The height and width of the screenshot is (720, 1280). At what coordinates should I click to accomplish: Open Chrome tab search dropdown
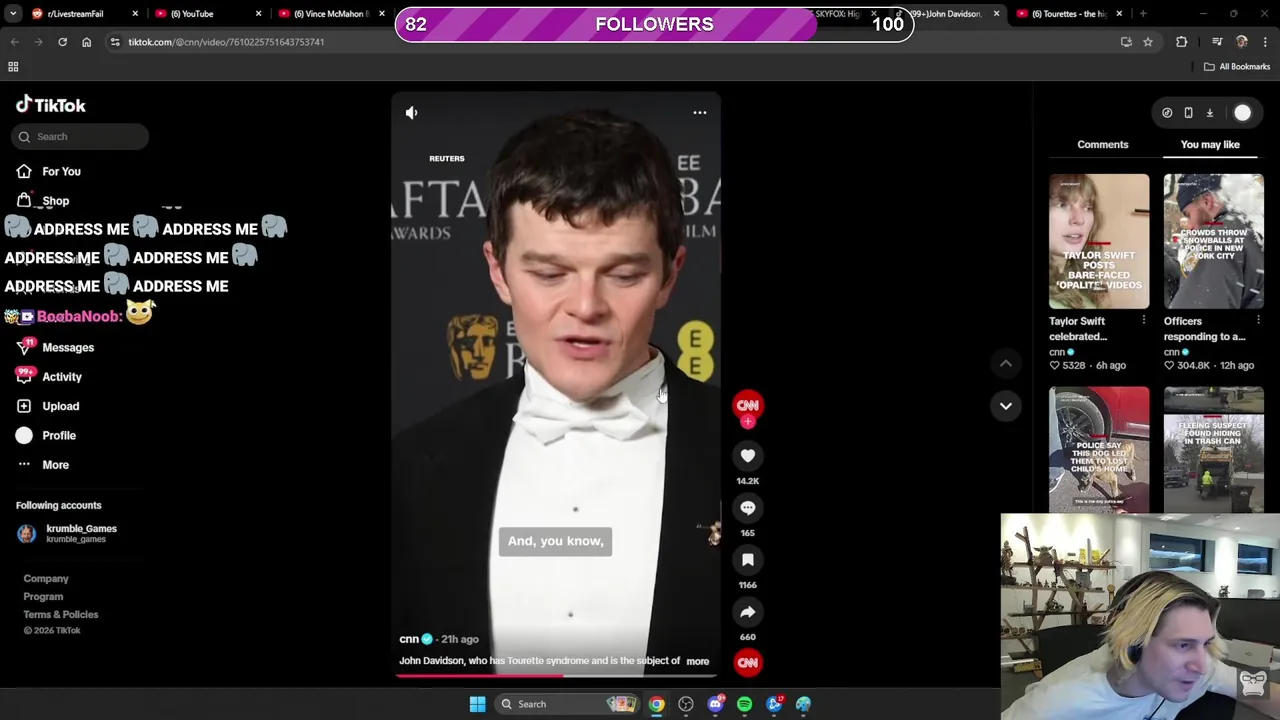(13, 14)
